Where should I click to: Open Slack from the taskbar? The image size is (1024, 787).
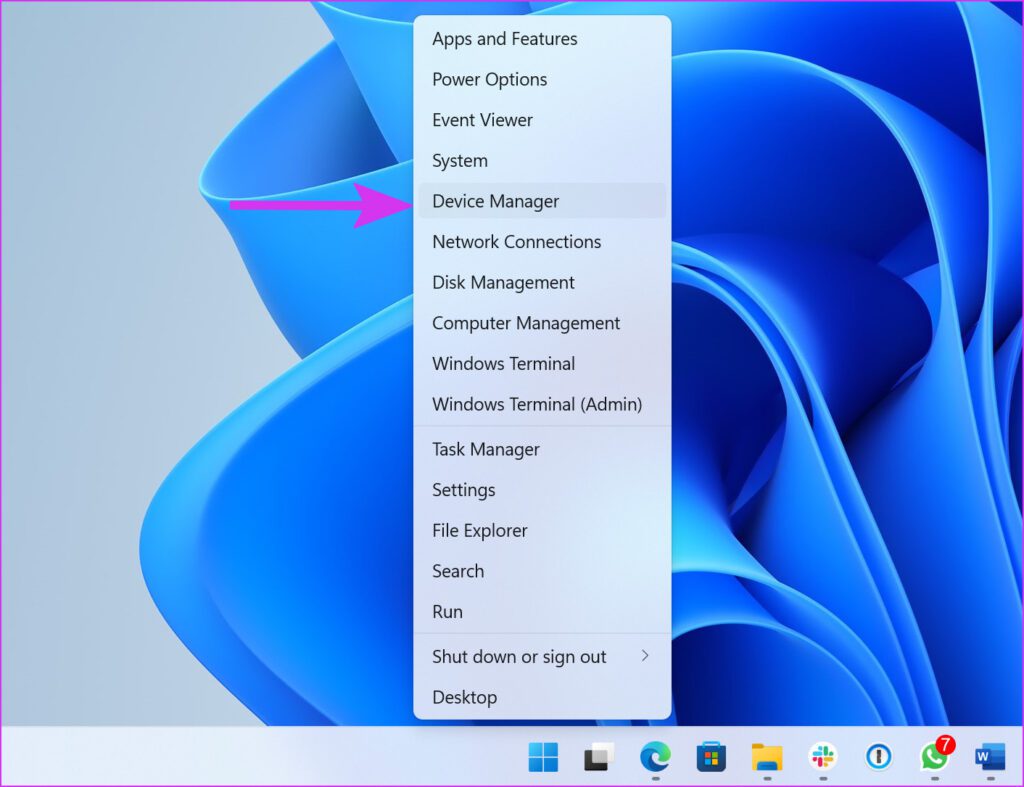click(x=822, y=757)
